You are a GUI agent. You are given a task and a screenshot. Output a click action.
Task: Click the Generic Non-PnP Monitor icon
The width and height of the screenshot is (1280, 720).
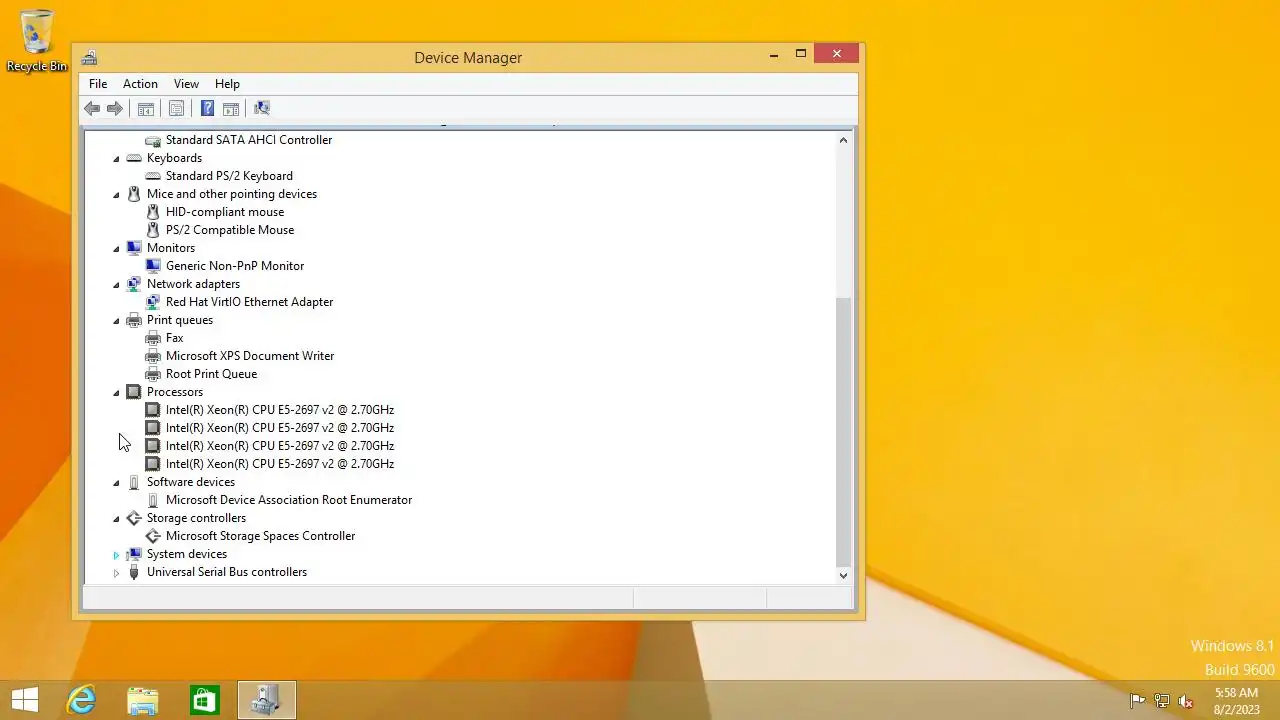point(153,266)
